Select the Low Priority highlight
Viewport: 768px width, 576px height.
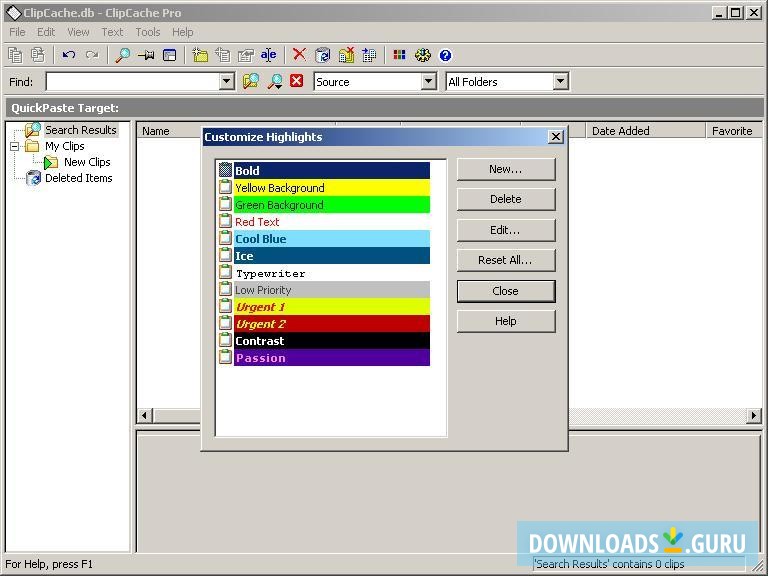pos(324,289)
